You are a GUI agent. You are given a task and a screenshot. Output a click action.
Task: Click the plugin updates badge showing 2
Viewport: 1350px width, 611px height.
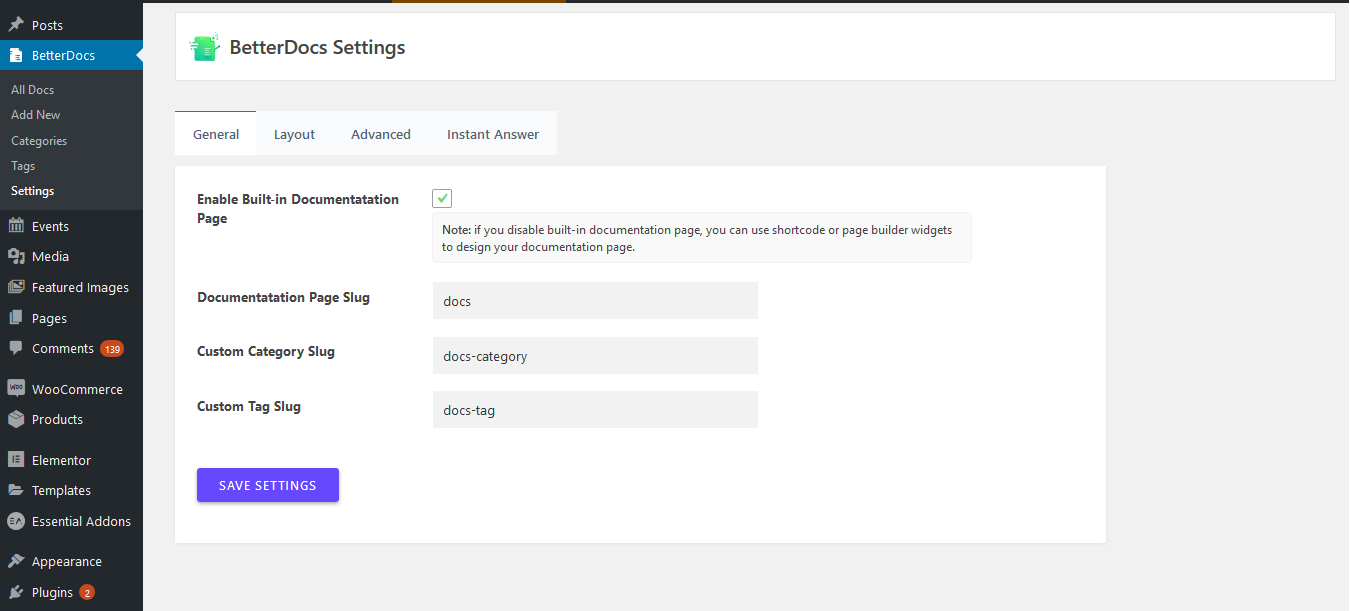coord(87,592)
